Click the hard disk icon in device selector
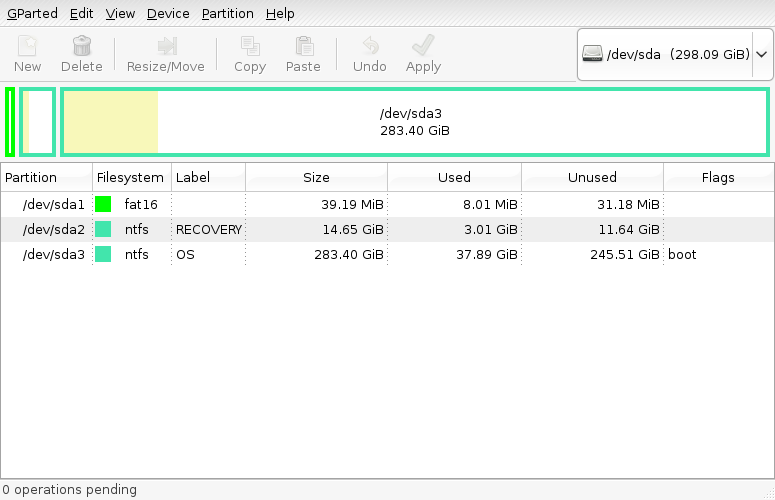Viewport: 775px width, 500px height. pos(592,53)
